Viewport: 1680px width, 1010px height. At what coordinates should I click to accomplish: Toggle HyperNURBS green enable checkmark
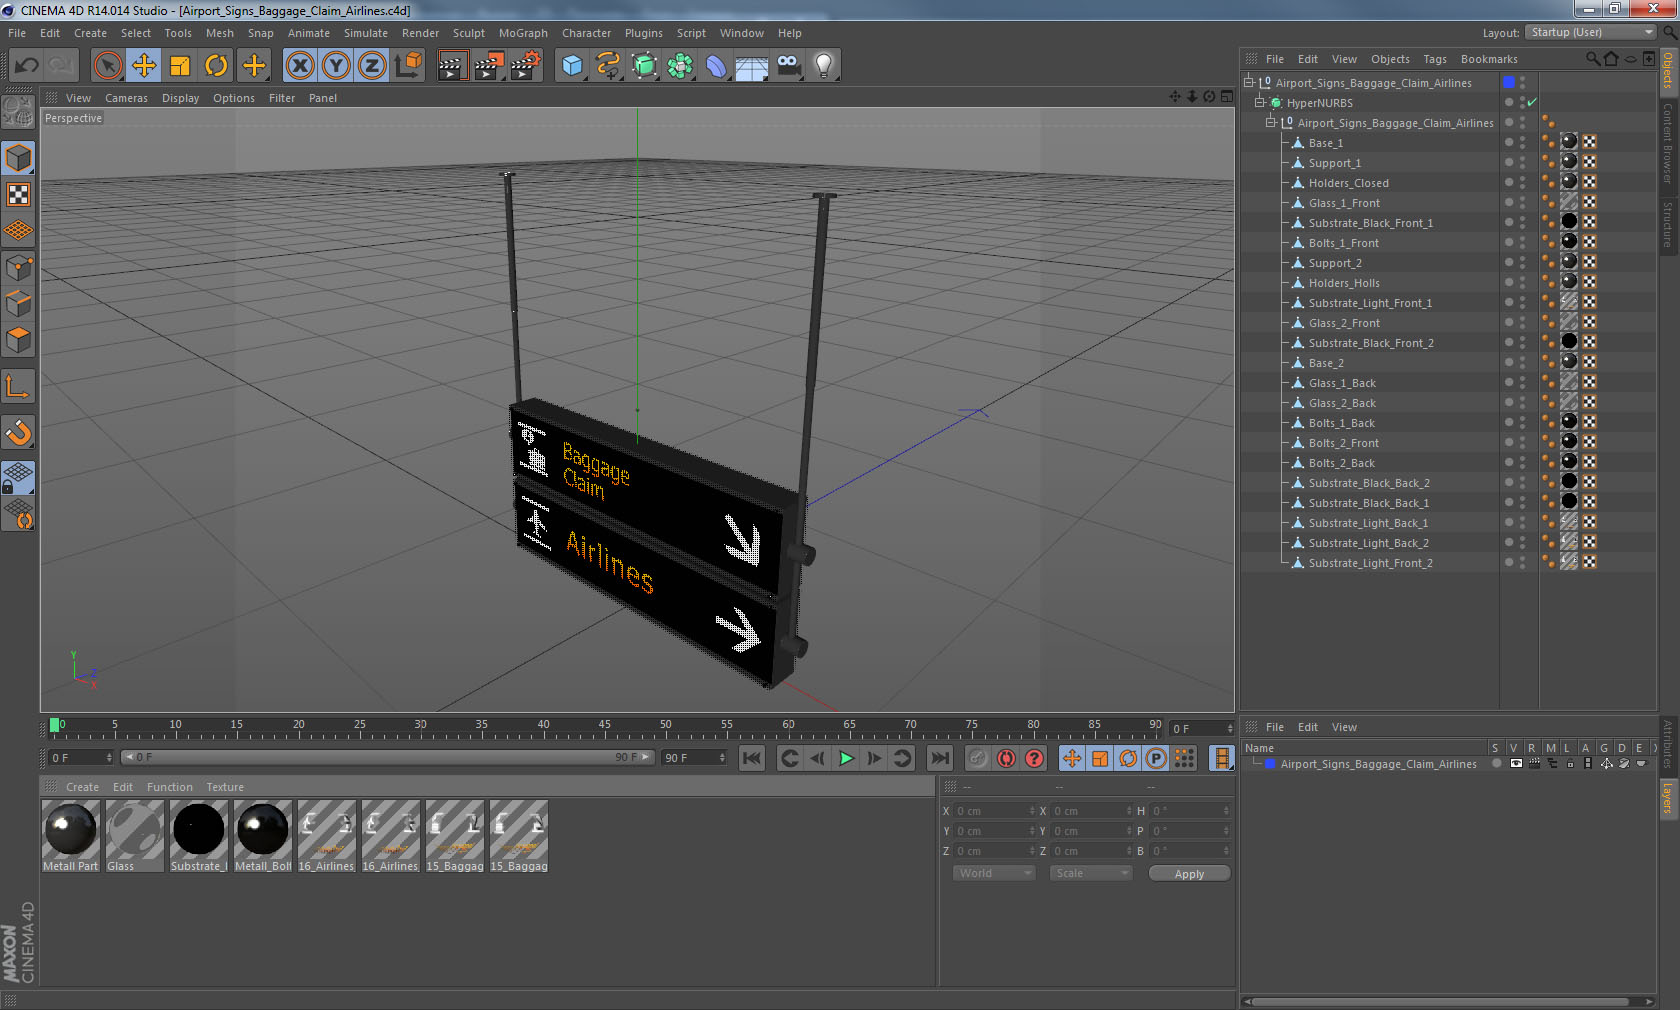1532,102
